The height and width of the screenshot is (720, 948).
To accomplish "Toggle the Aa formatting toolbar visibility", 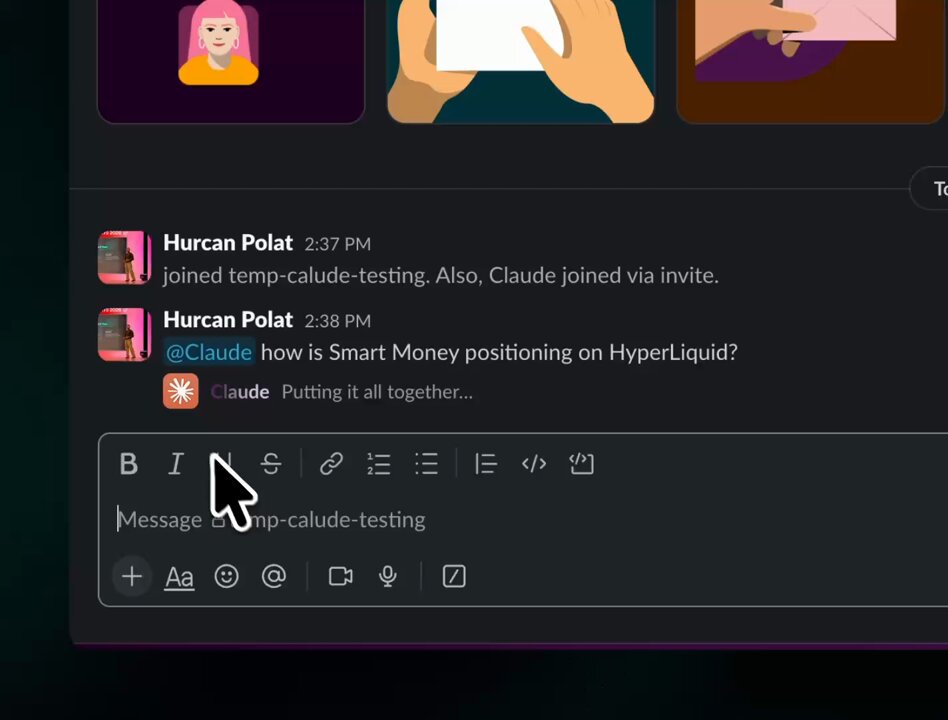I will [x=180, y=577].
